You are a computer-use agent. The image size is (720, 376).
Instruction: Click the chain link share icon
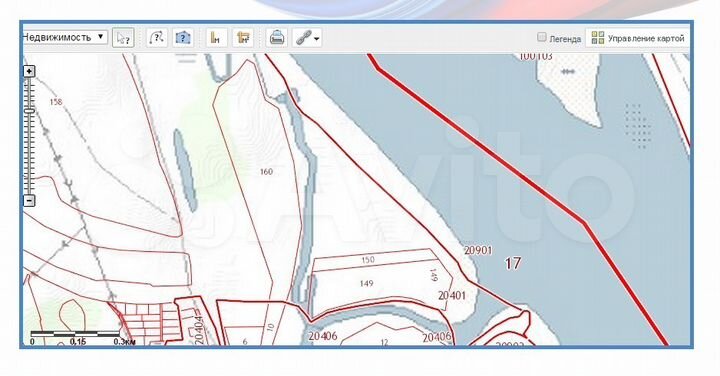(303, 38)
